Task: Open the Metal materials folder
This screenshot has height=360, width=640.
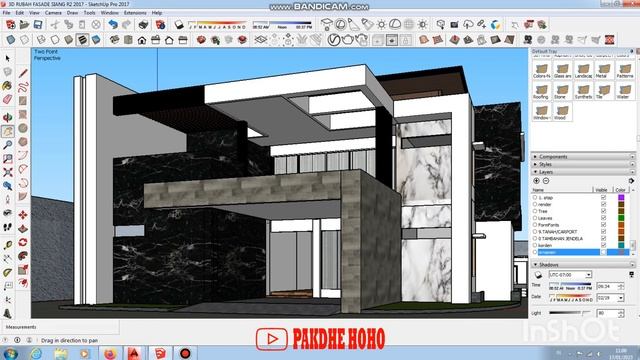Action: (604, 70)
